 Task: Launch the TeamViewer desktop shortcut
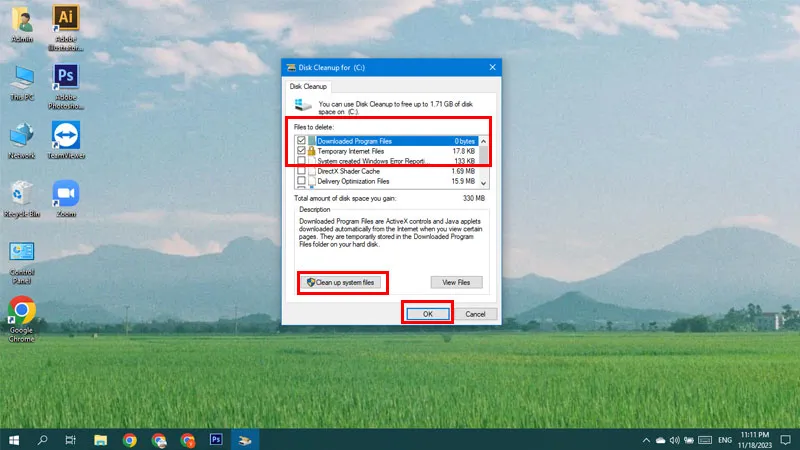tap(66, 140)
